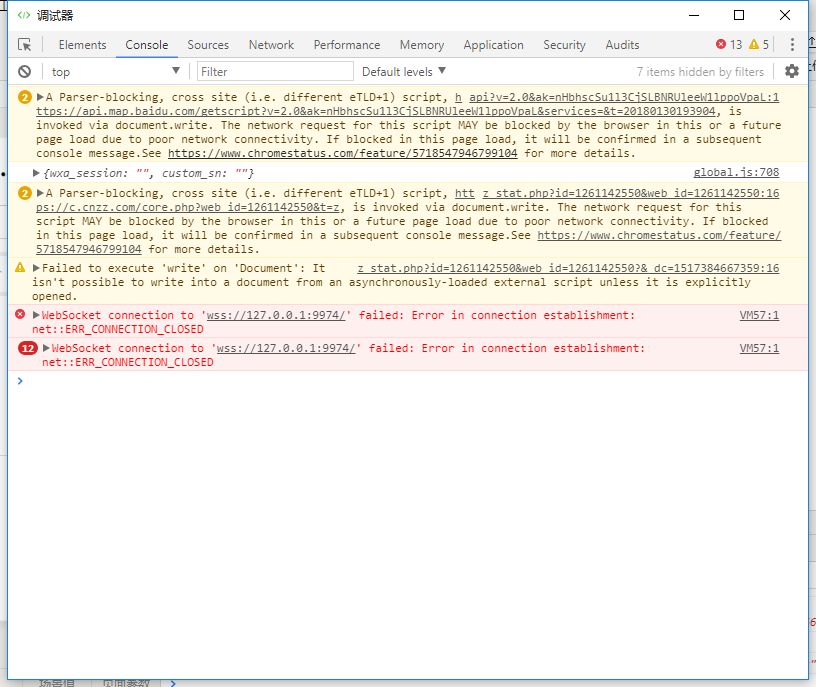Switch to the Network tab

coord(271,45)
